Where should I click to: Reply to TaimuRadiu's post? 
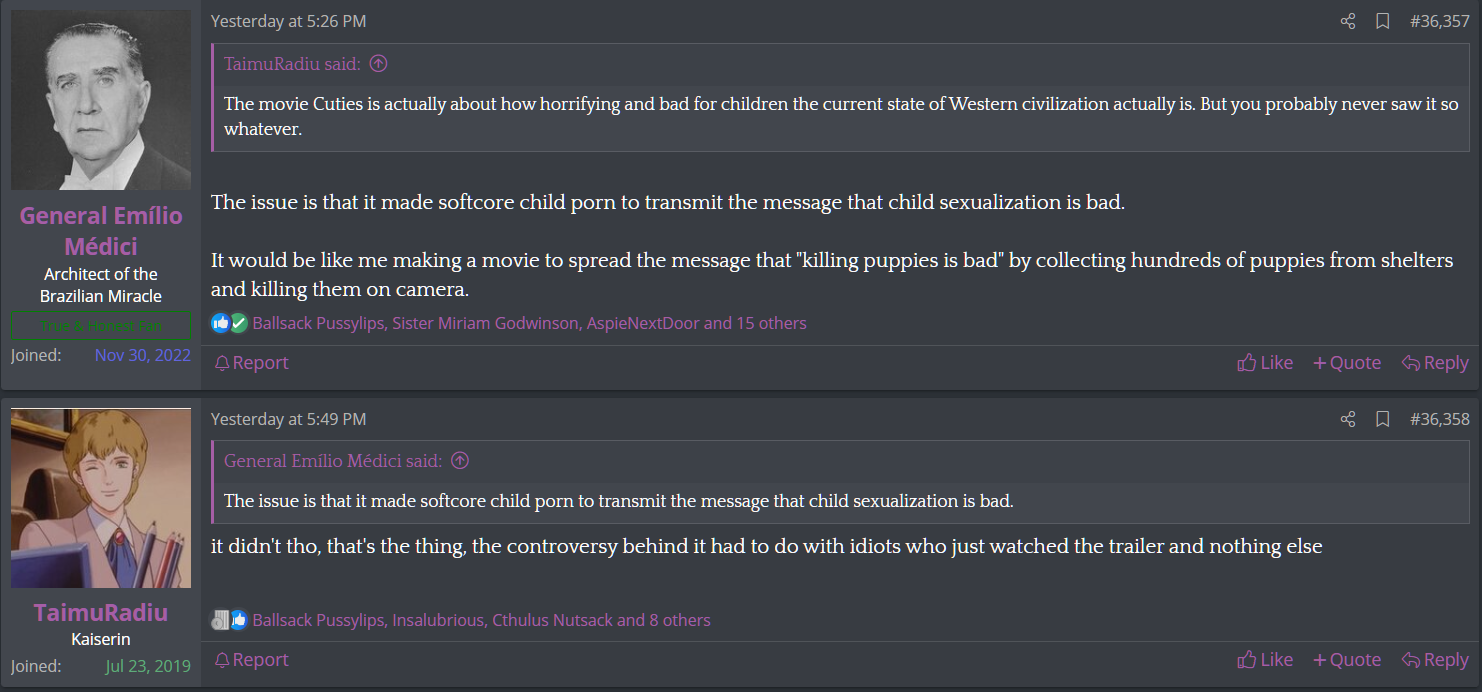1435,660
